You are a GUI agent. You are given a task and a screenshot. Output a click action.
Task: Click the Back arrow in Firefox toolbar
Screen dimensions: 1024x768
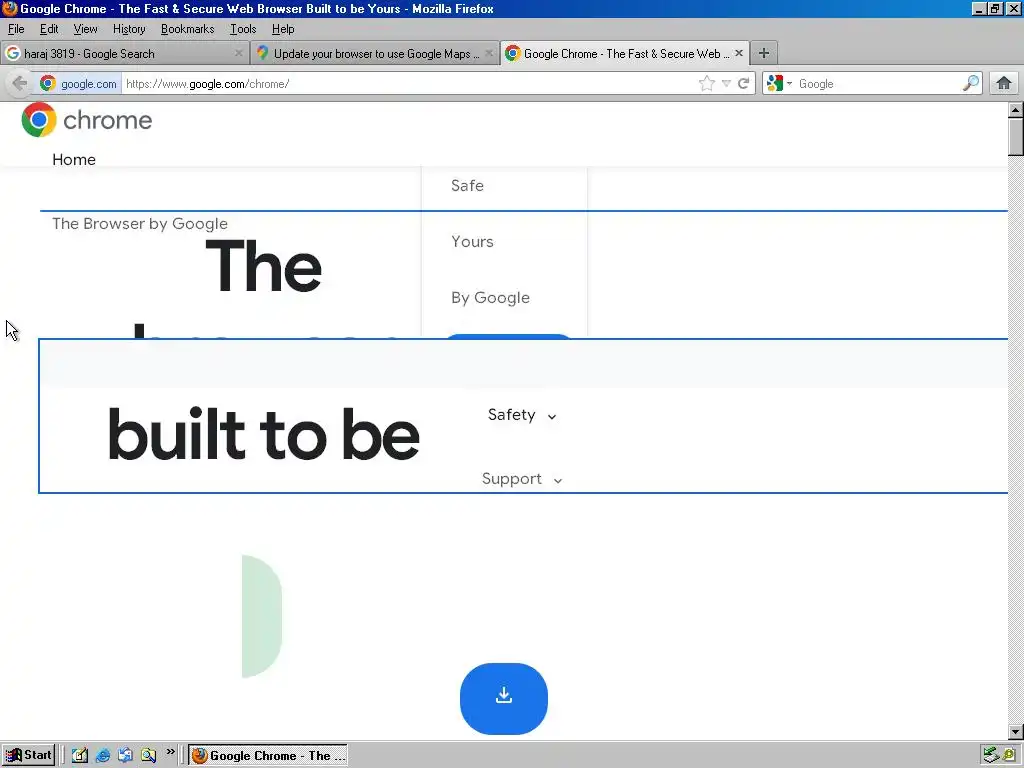point(20,84)
